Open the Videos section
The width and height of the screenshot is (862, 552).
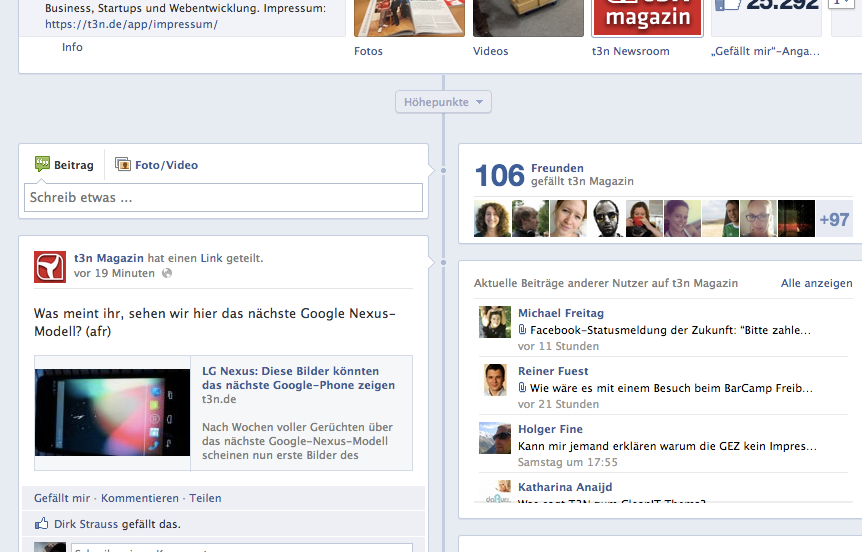490,51
